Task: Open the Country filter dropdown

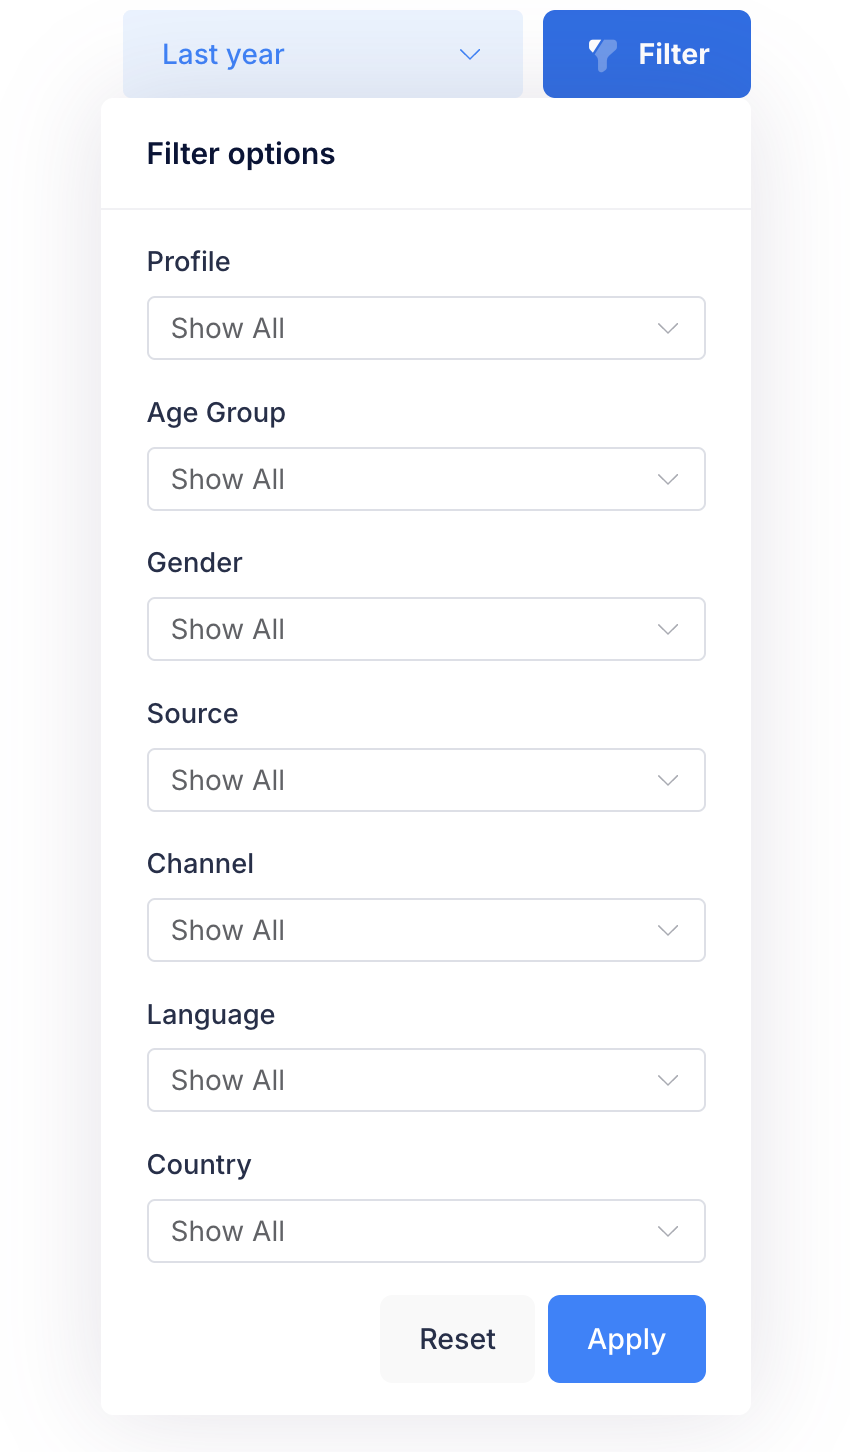Action: coord(426,1231)
